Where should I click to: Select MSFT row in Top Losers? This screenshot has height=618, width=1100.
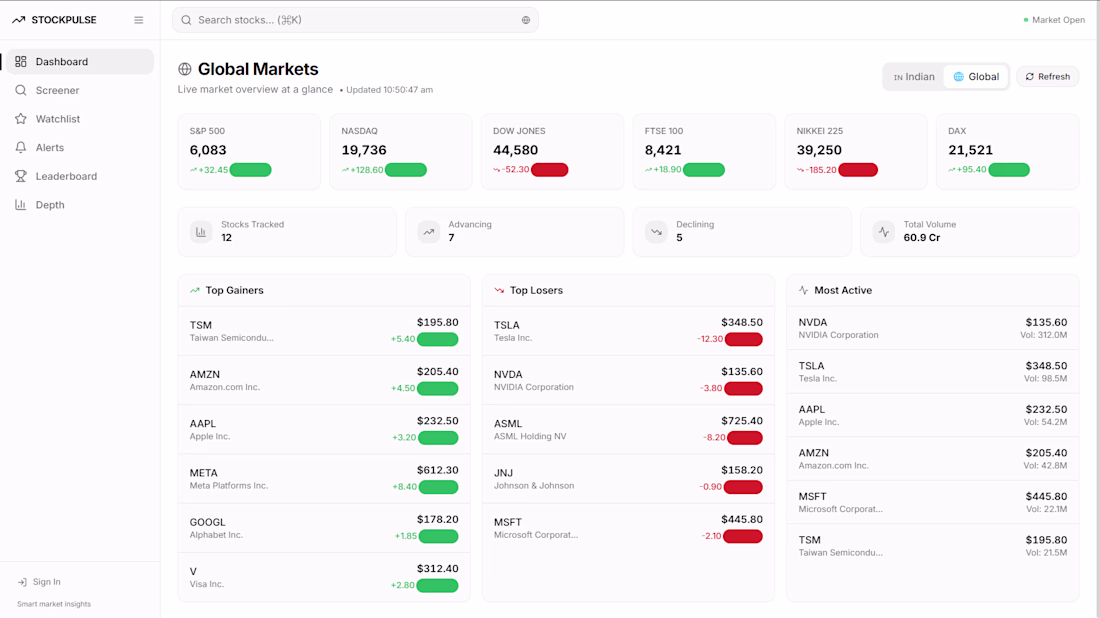point(629,528)
